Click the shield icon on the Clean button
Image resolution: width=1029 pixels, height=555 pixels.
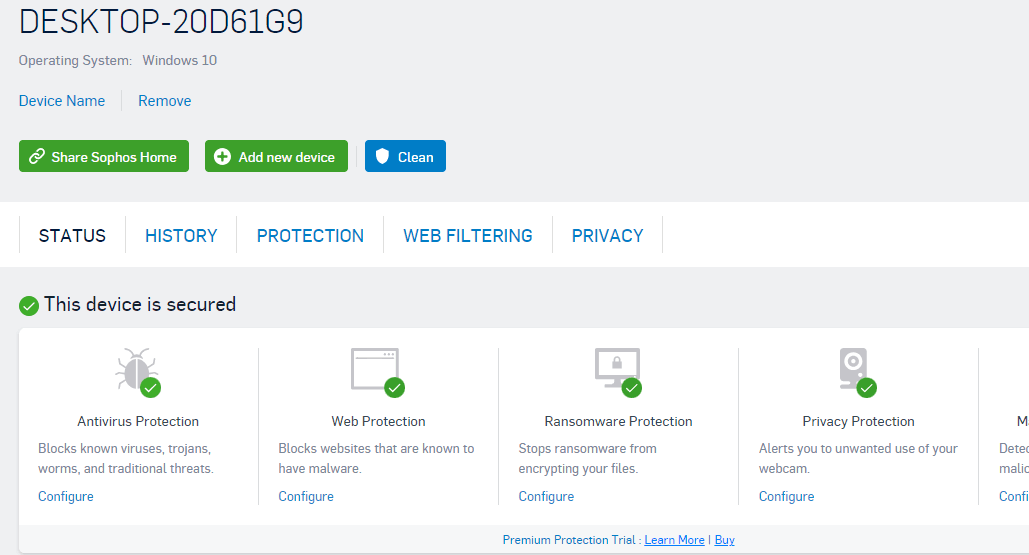(383, 156)
